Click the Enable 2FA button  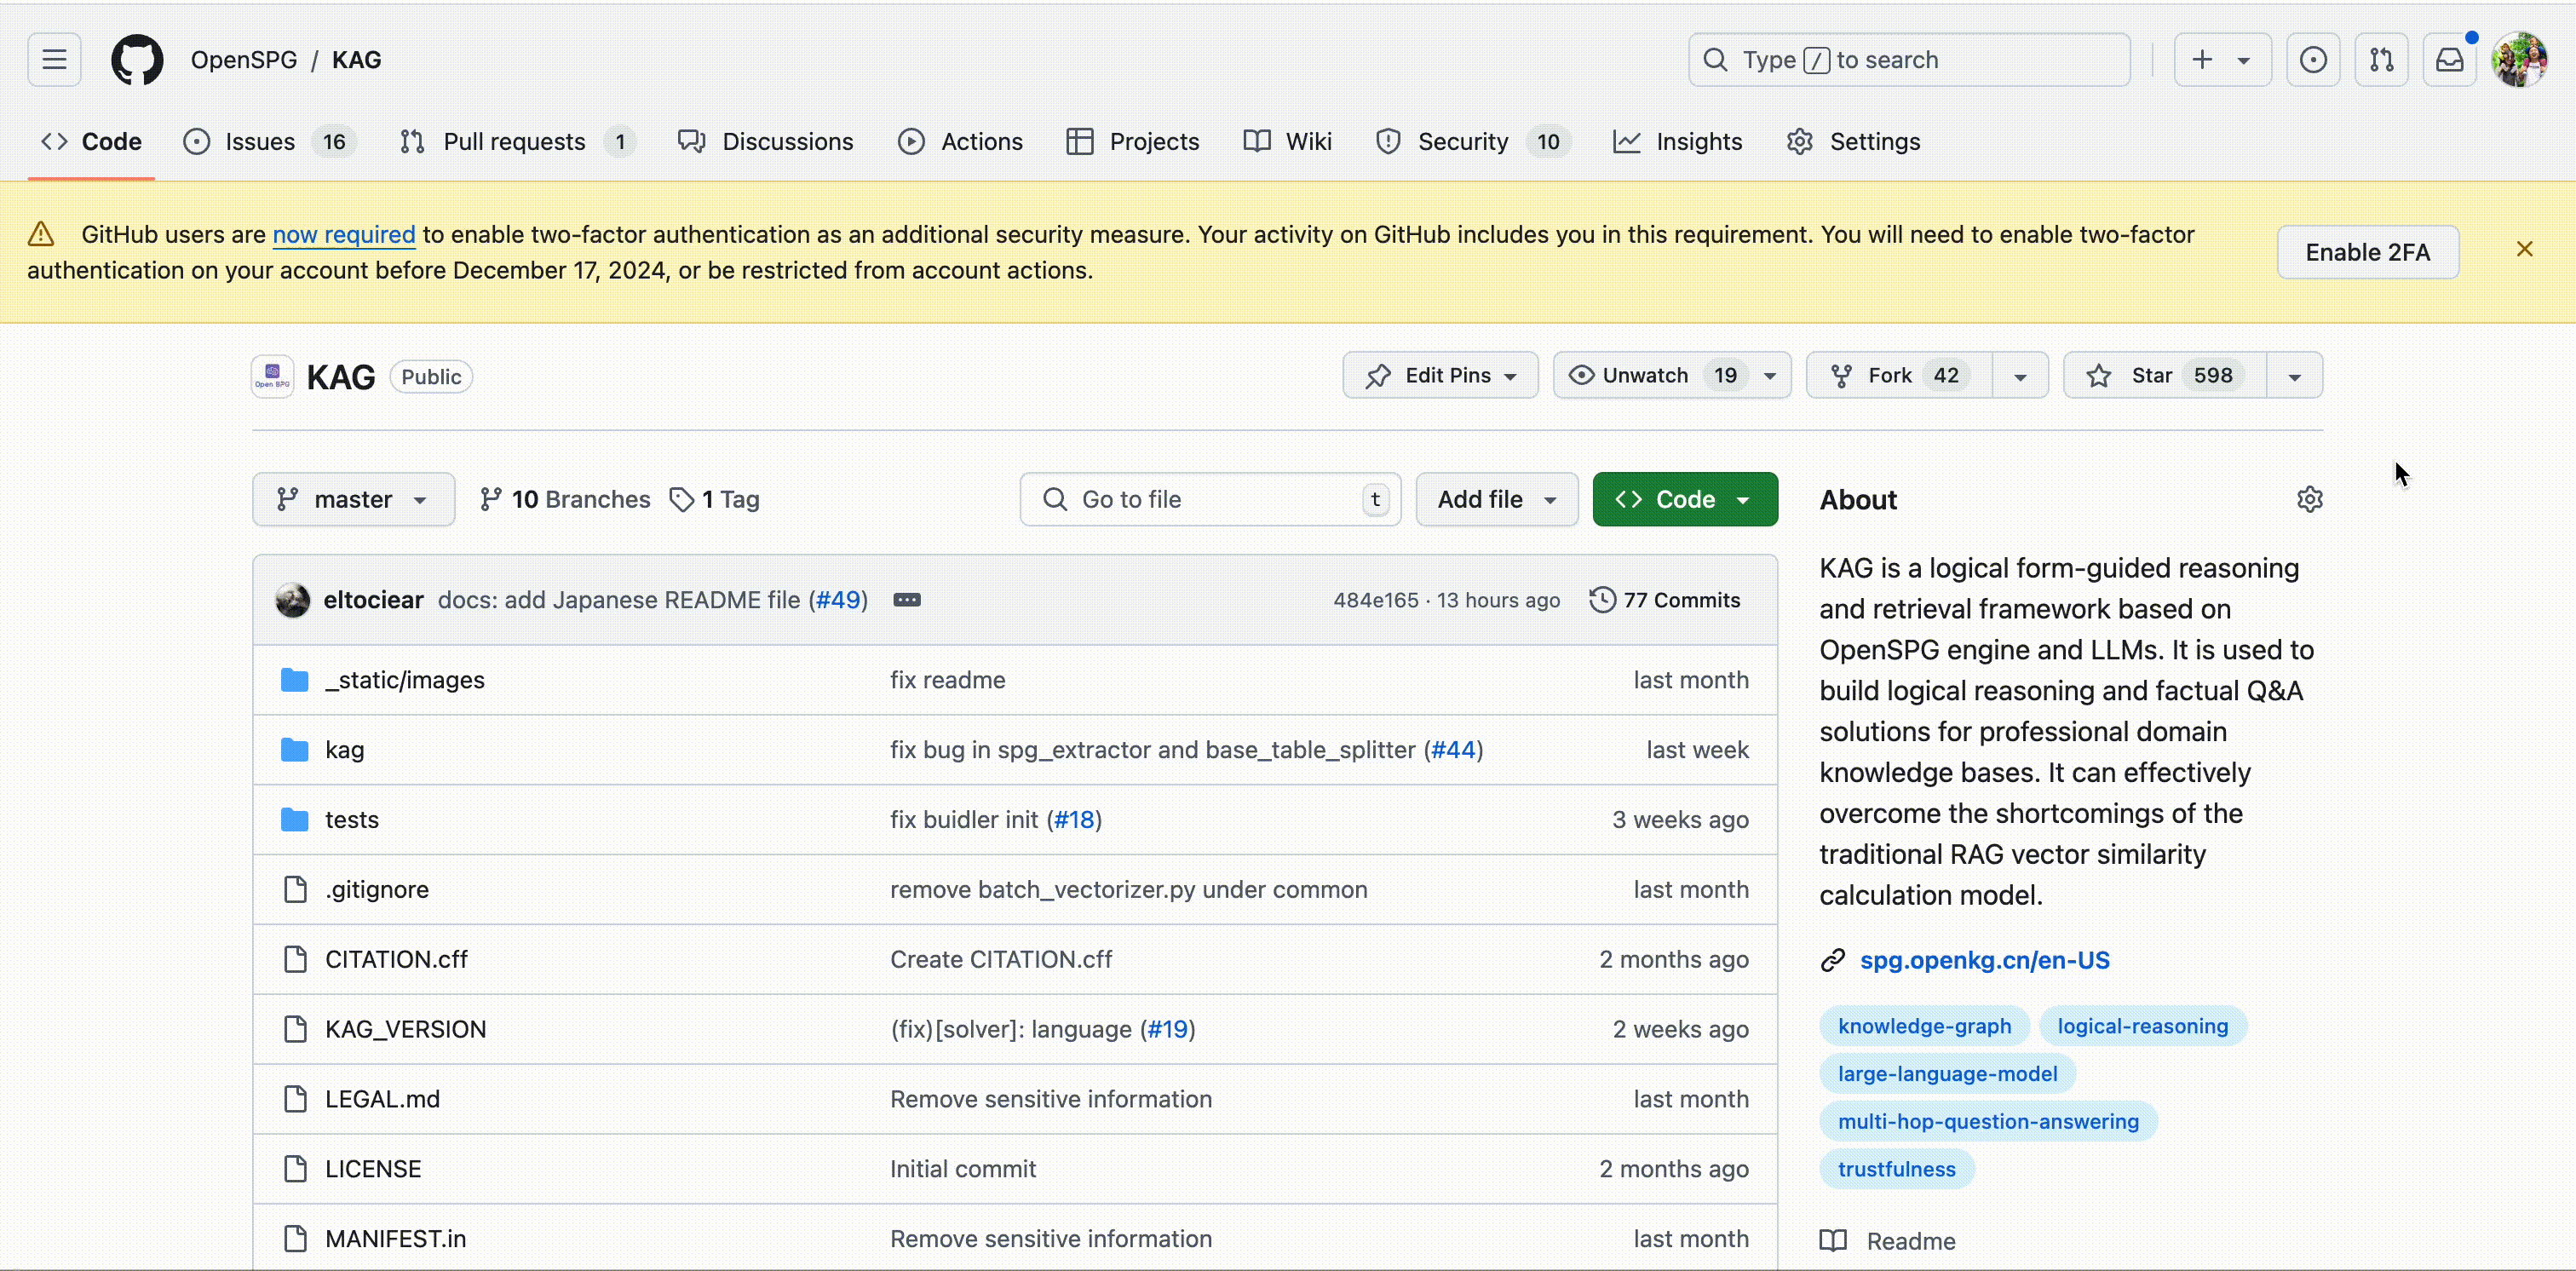2367,252
